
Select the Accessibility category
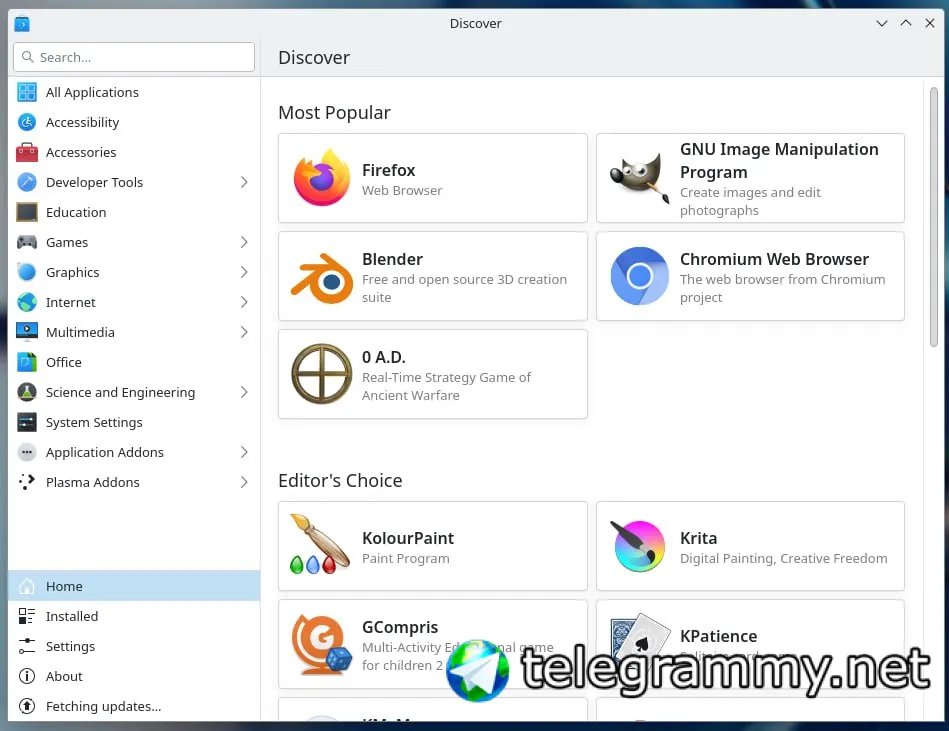134,122
